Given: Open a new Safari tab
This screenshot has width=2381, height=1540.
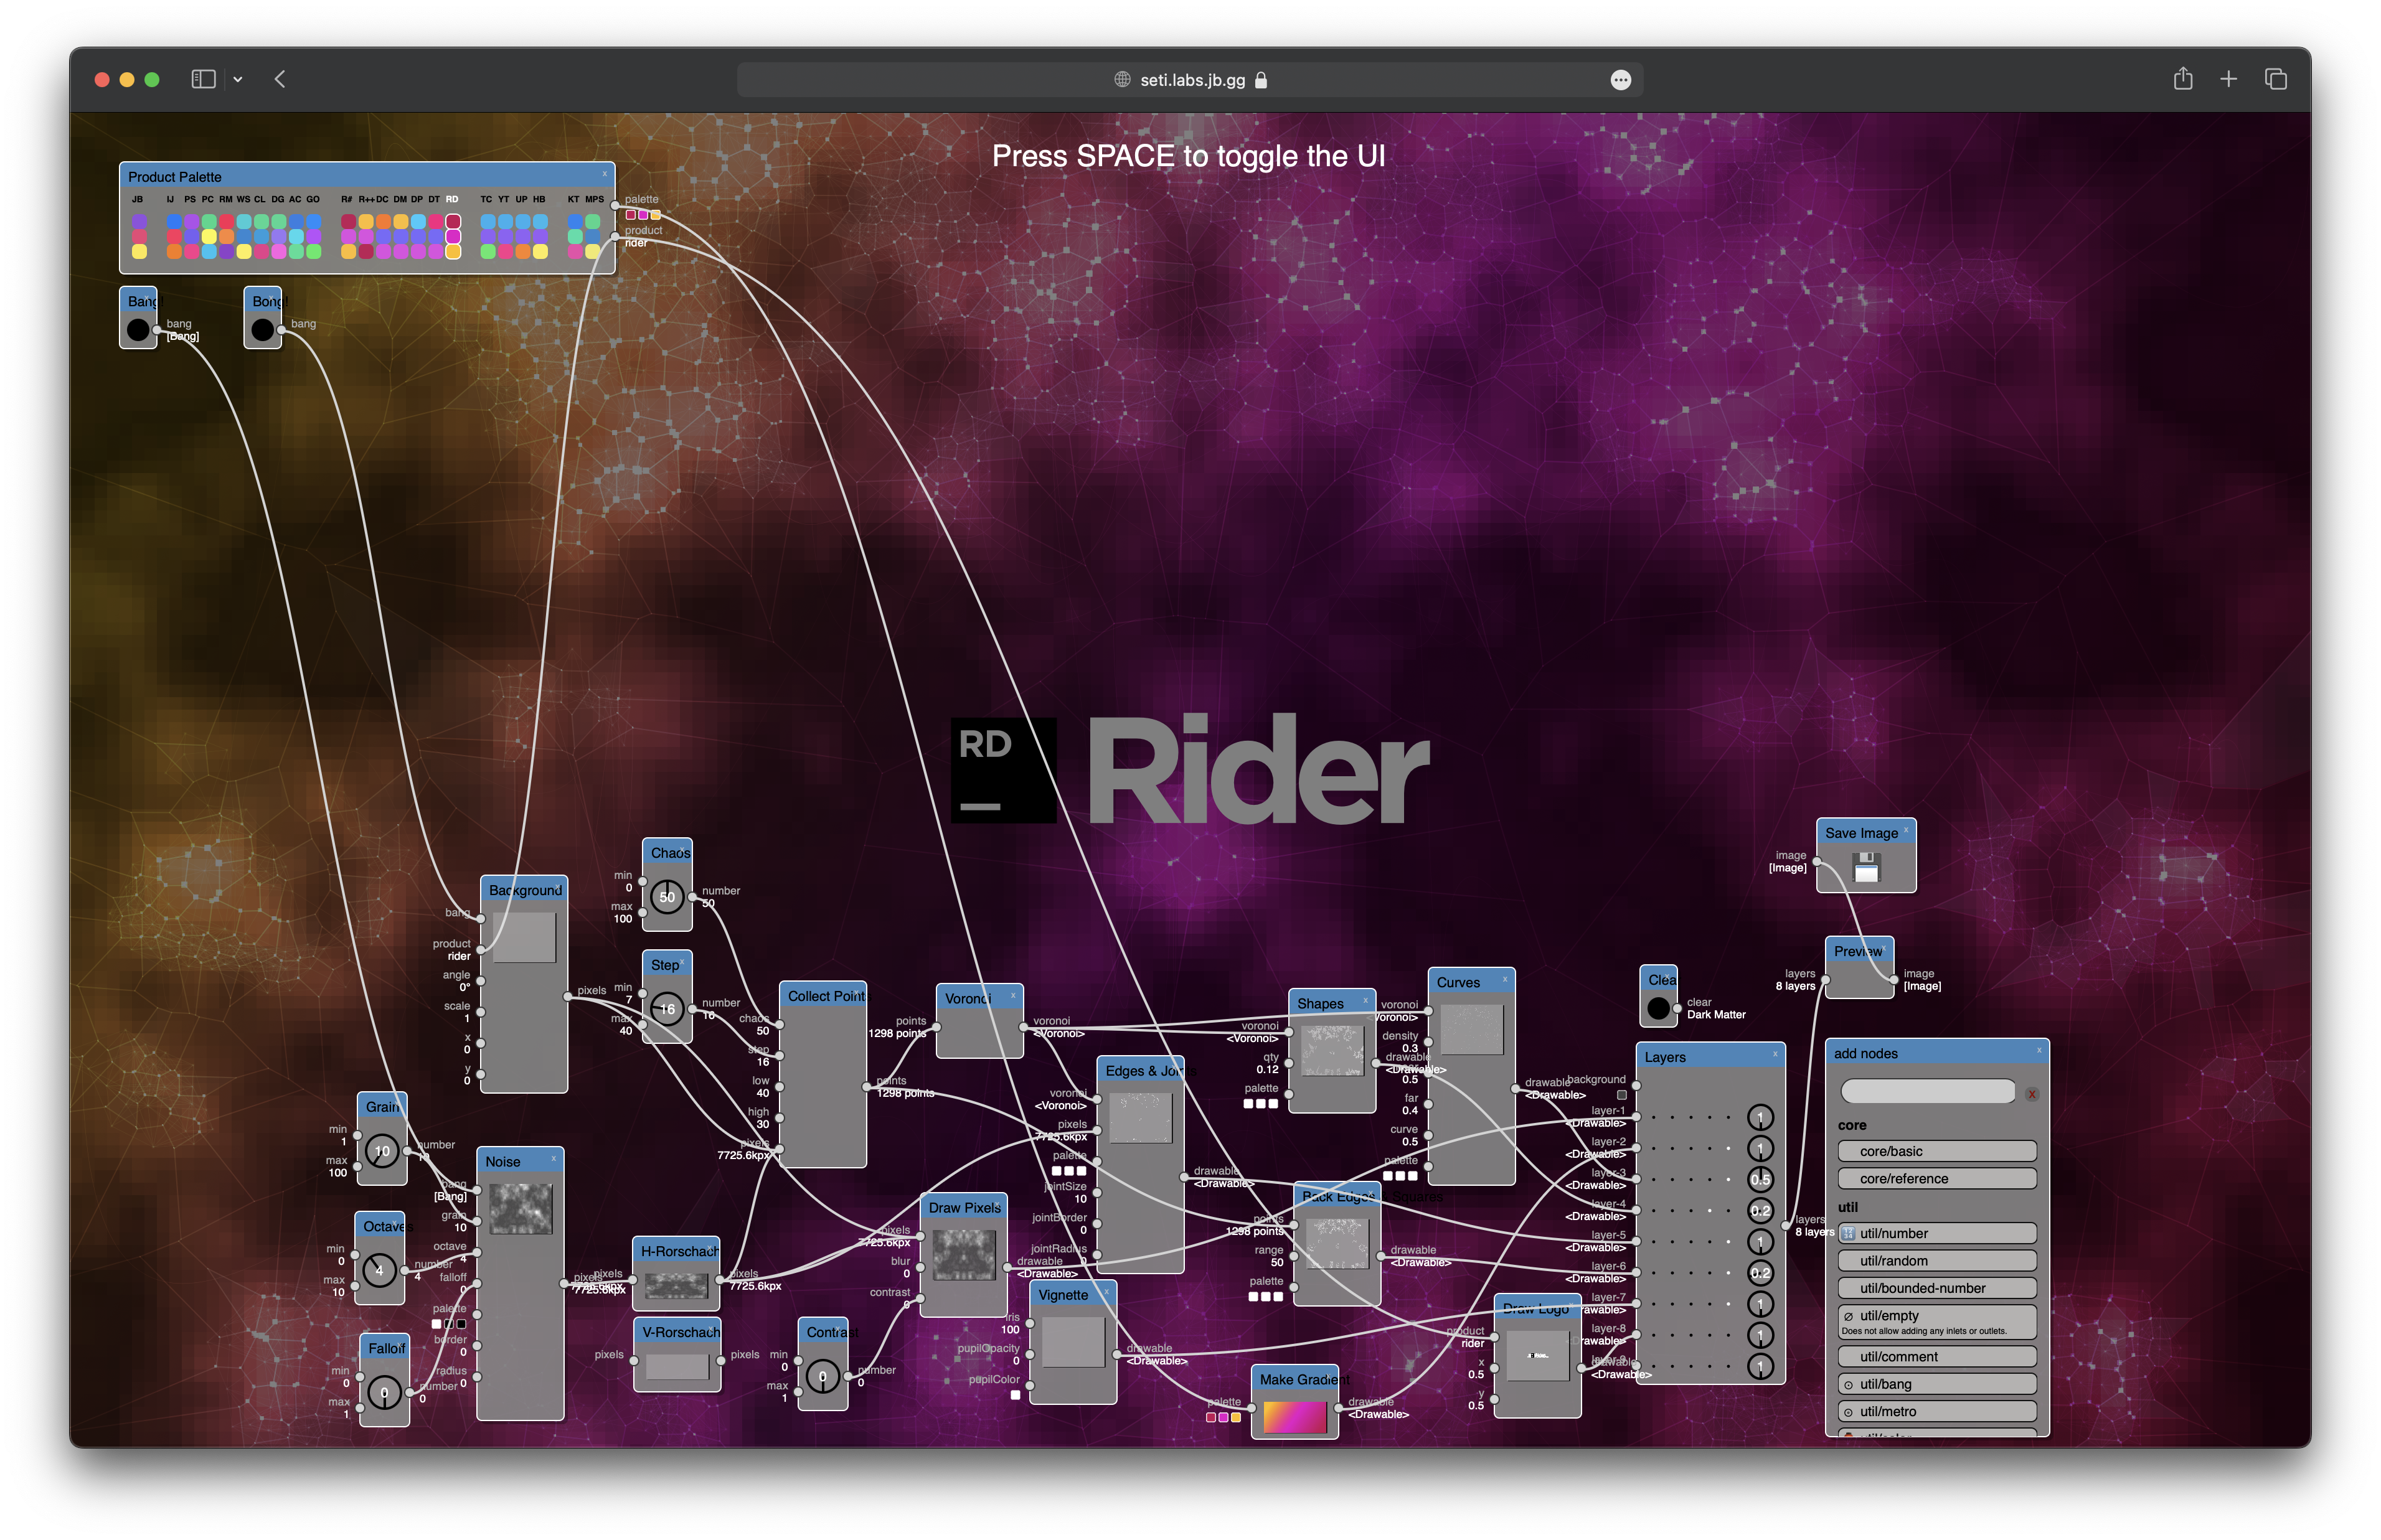Looking at the screenshot, I should click(2229, 79).
